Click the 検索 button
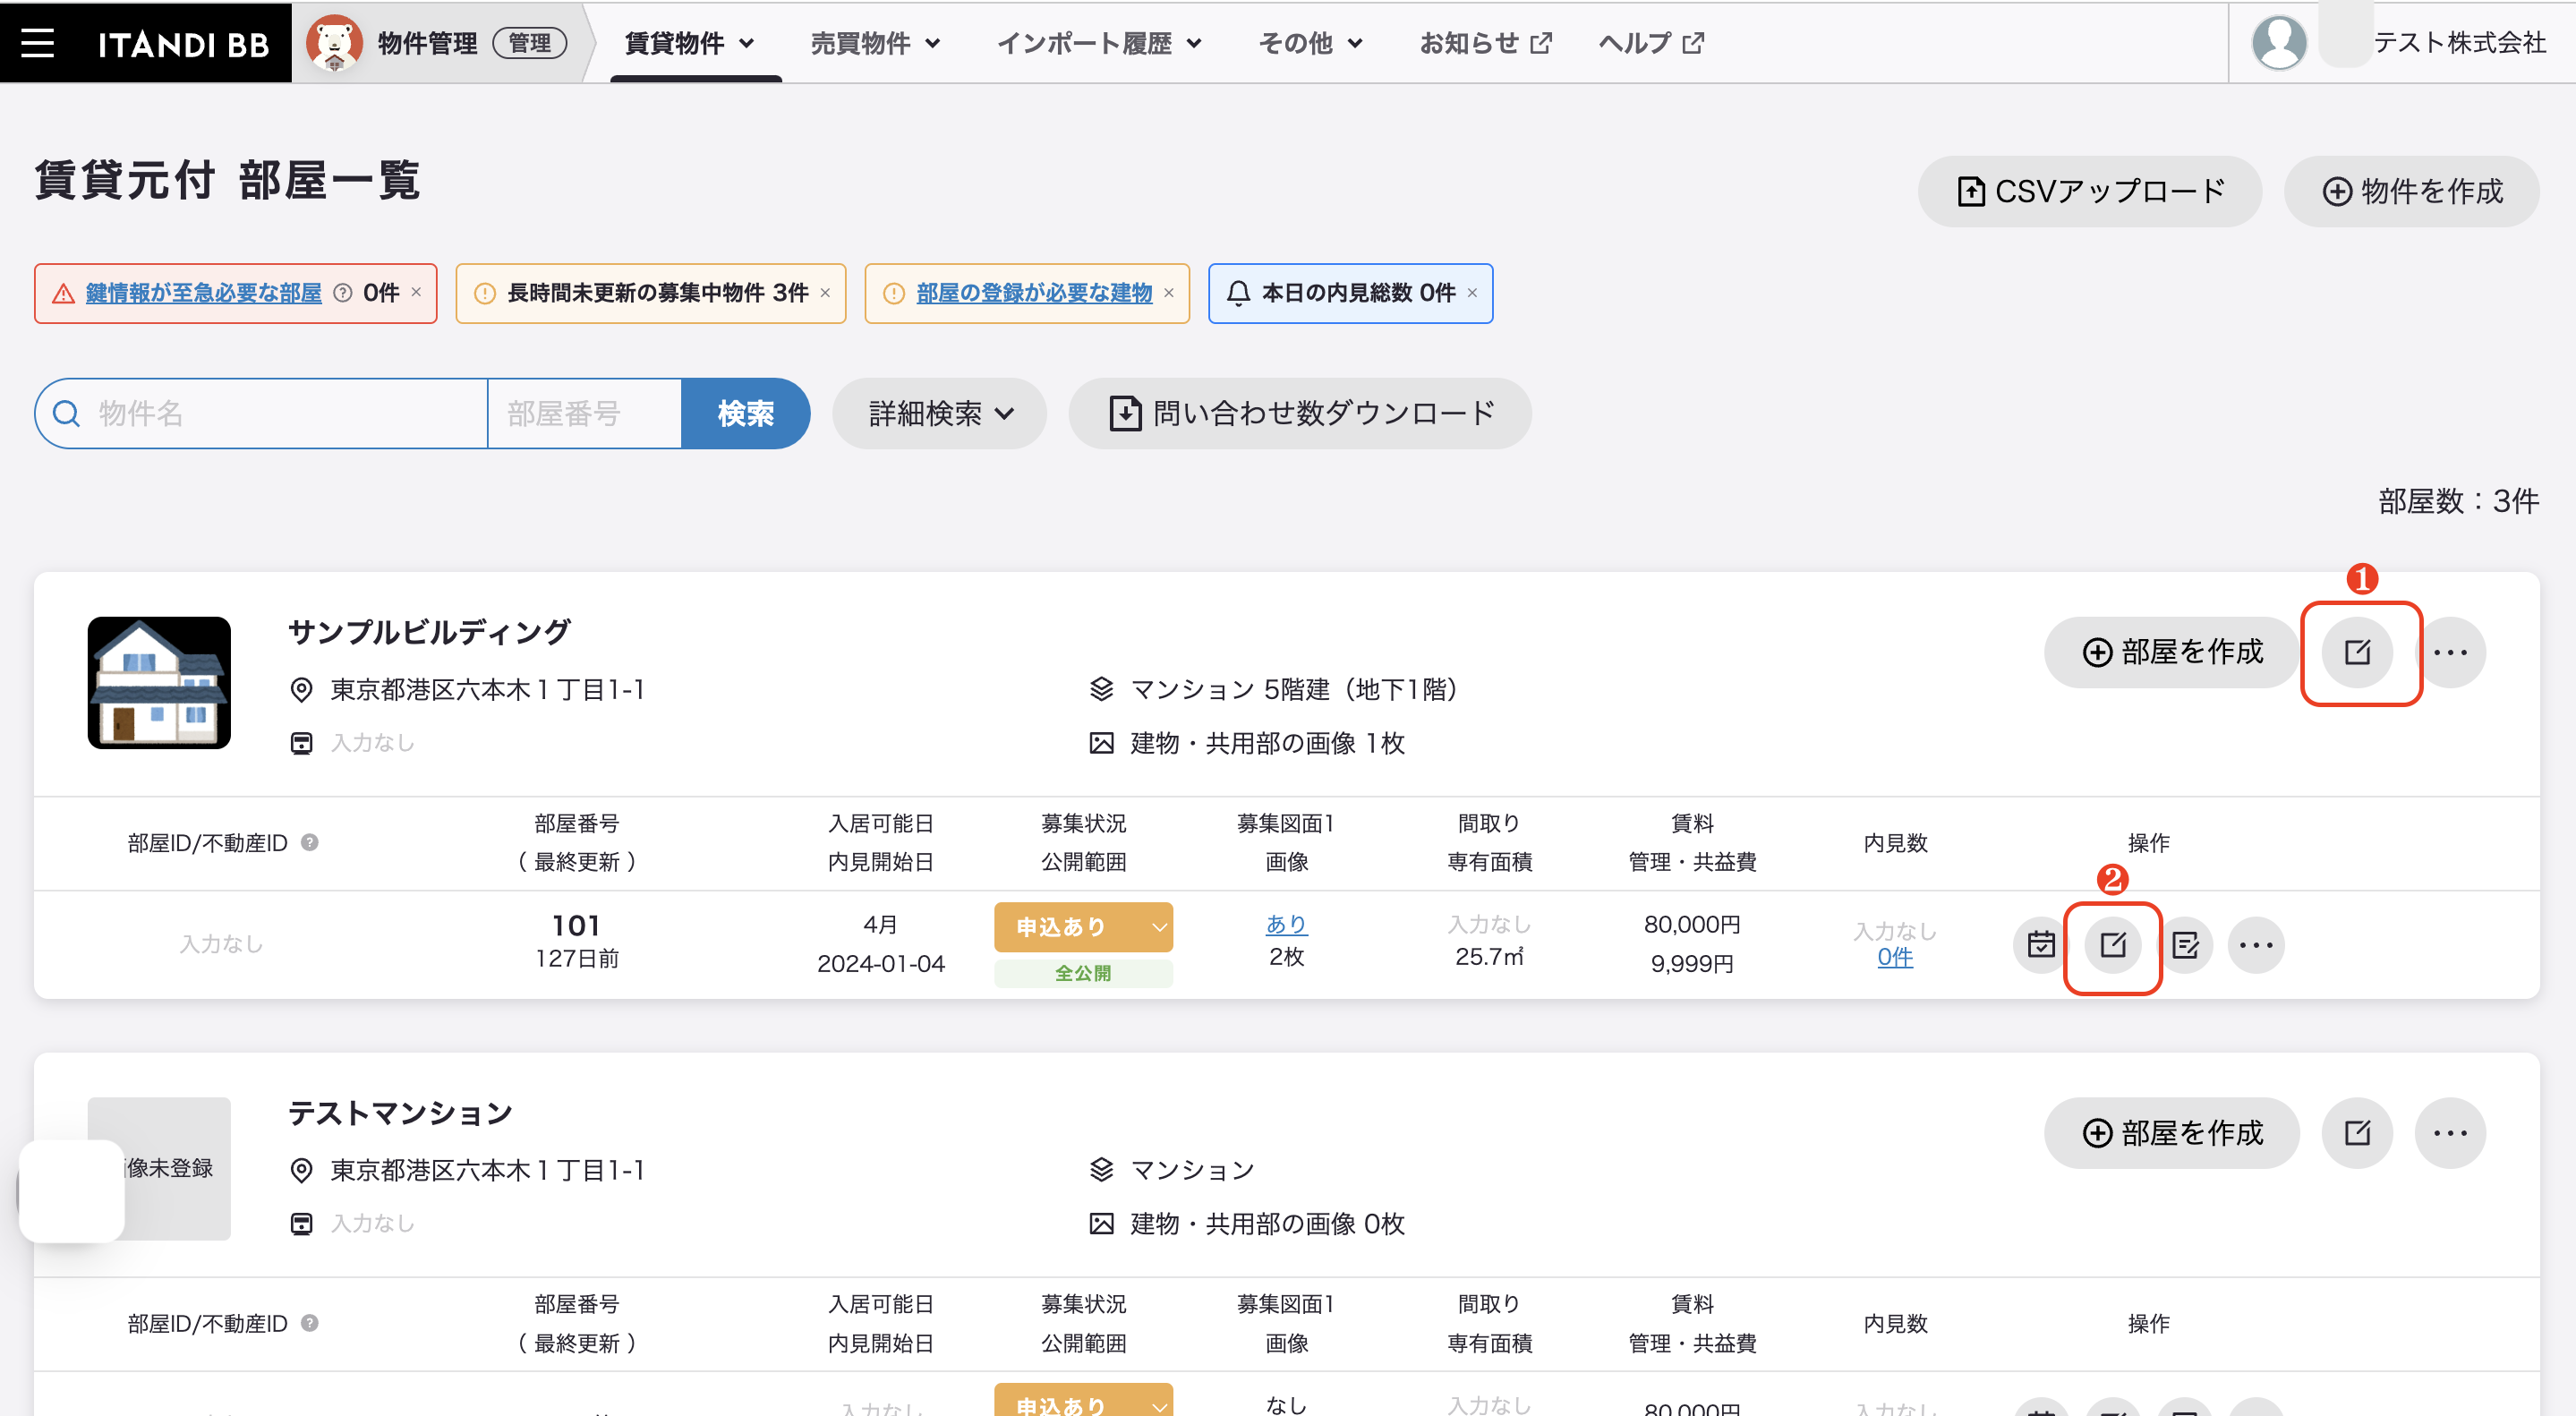The height and width of the screenshot is (1416, 2576). click(745, 413)
